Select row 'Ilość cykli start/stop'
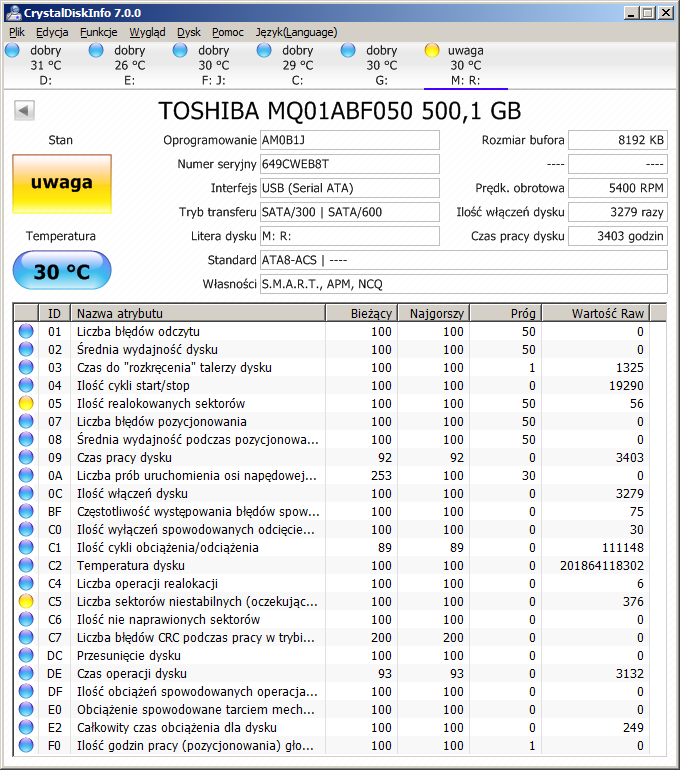 point(332,385)
